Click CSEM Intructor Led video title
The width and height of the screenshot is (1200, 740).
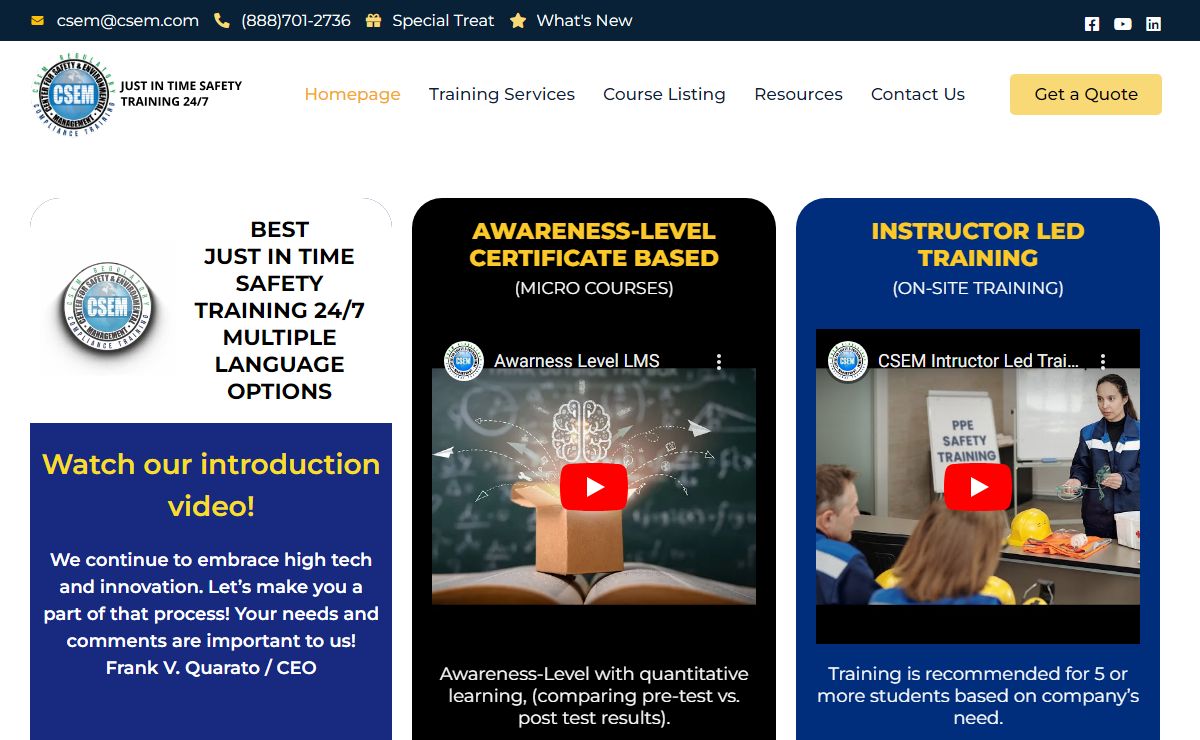978,361
